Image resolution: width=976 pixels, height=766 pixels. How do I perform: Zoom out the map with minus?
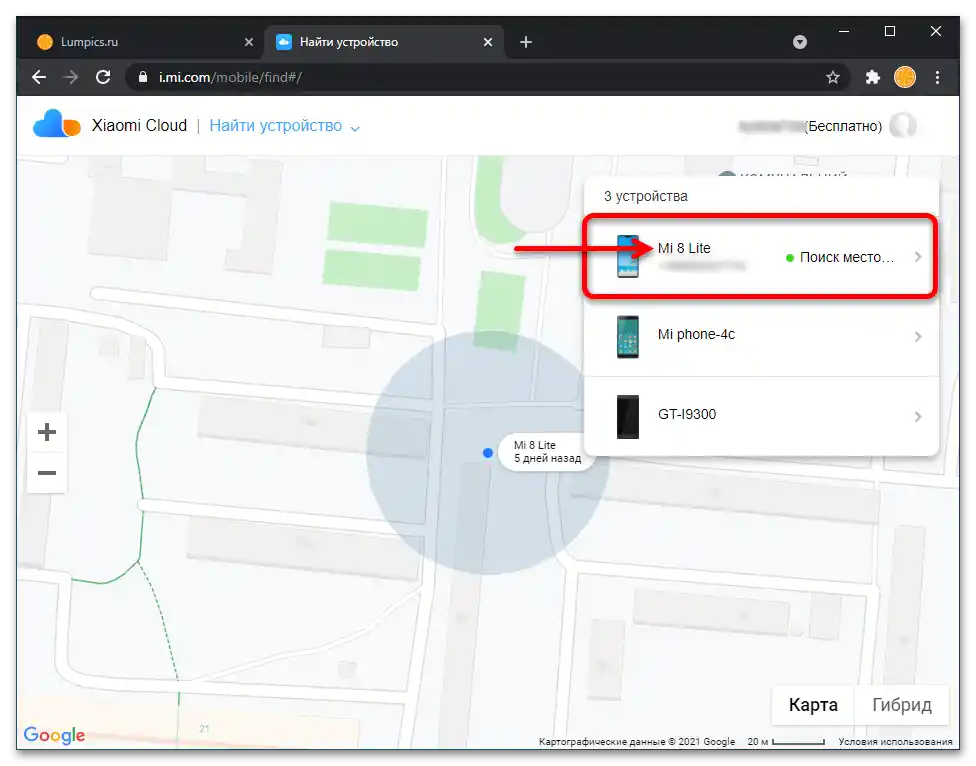pyautogui.click(x=47, y=473)
